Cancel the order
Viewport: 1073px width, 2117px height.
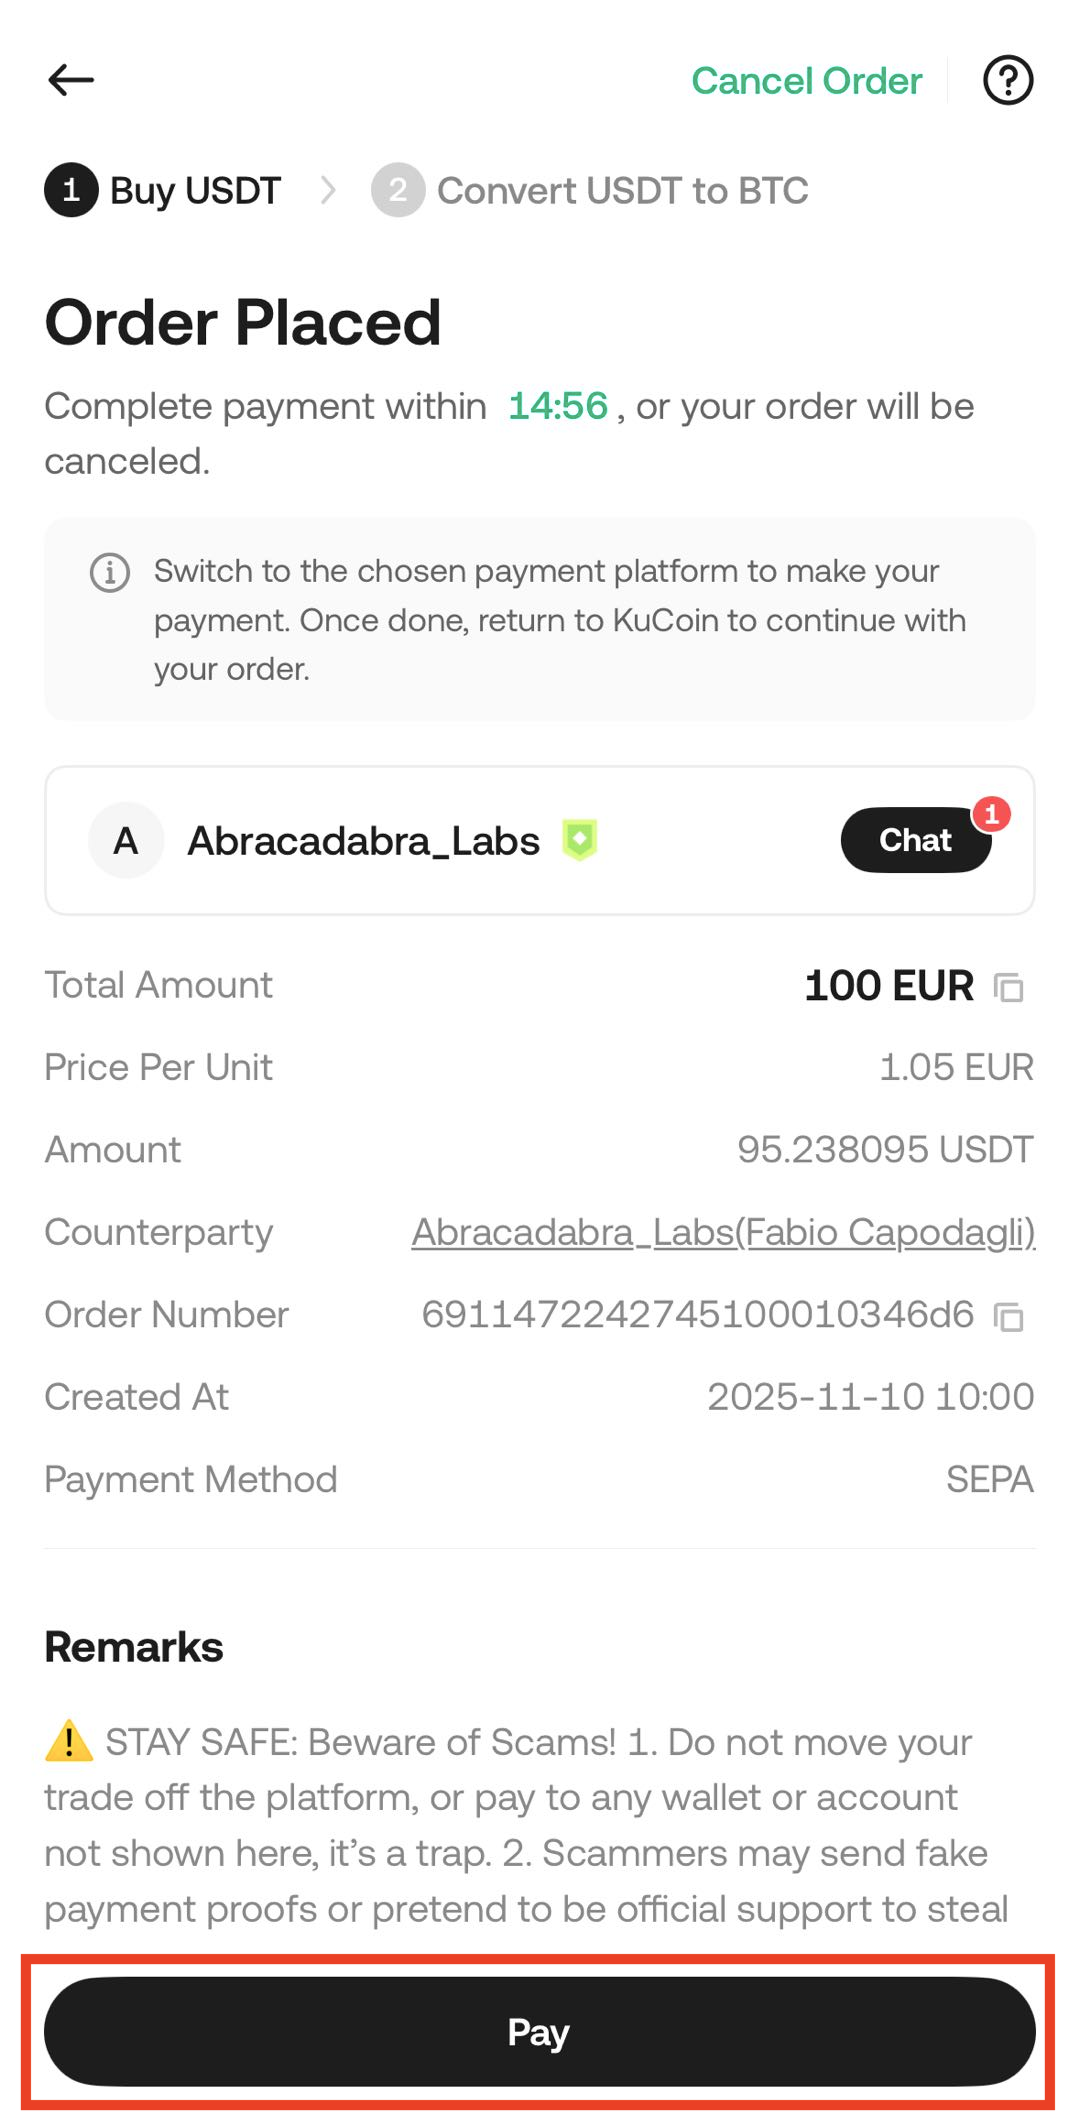click(x=806, y=81)
